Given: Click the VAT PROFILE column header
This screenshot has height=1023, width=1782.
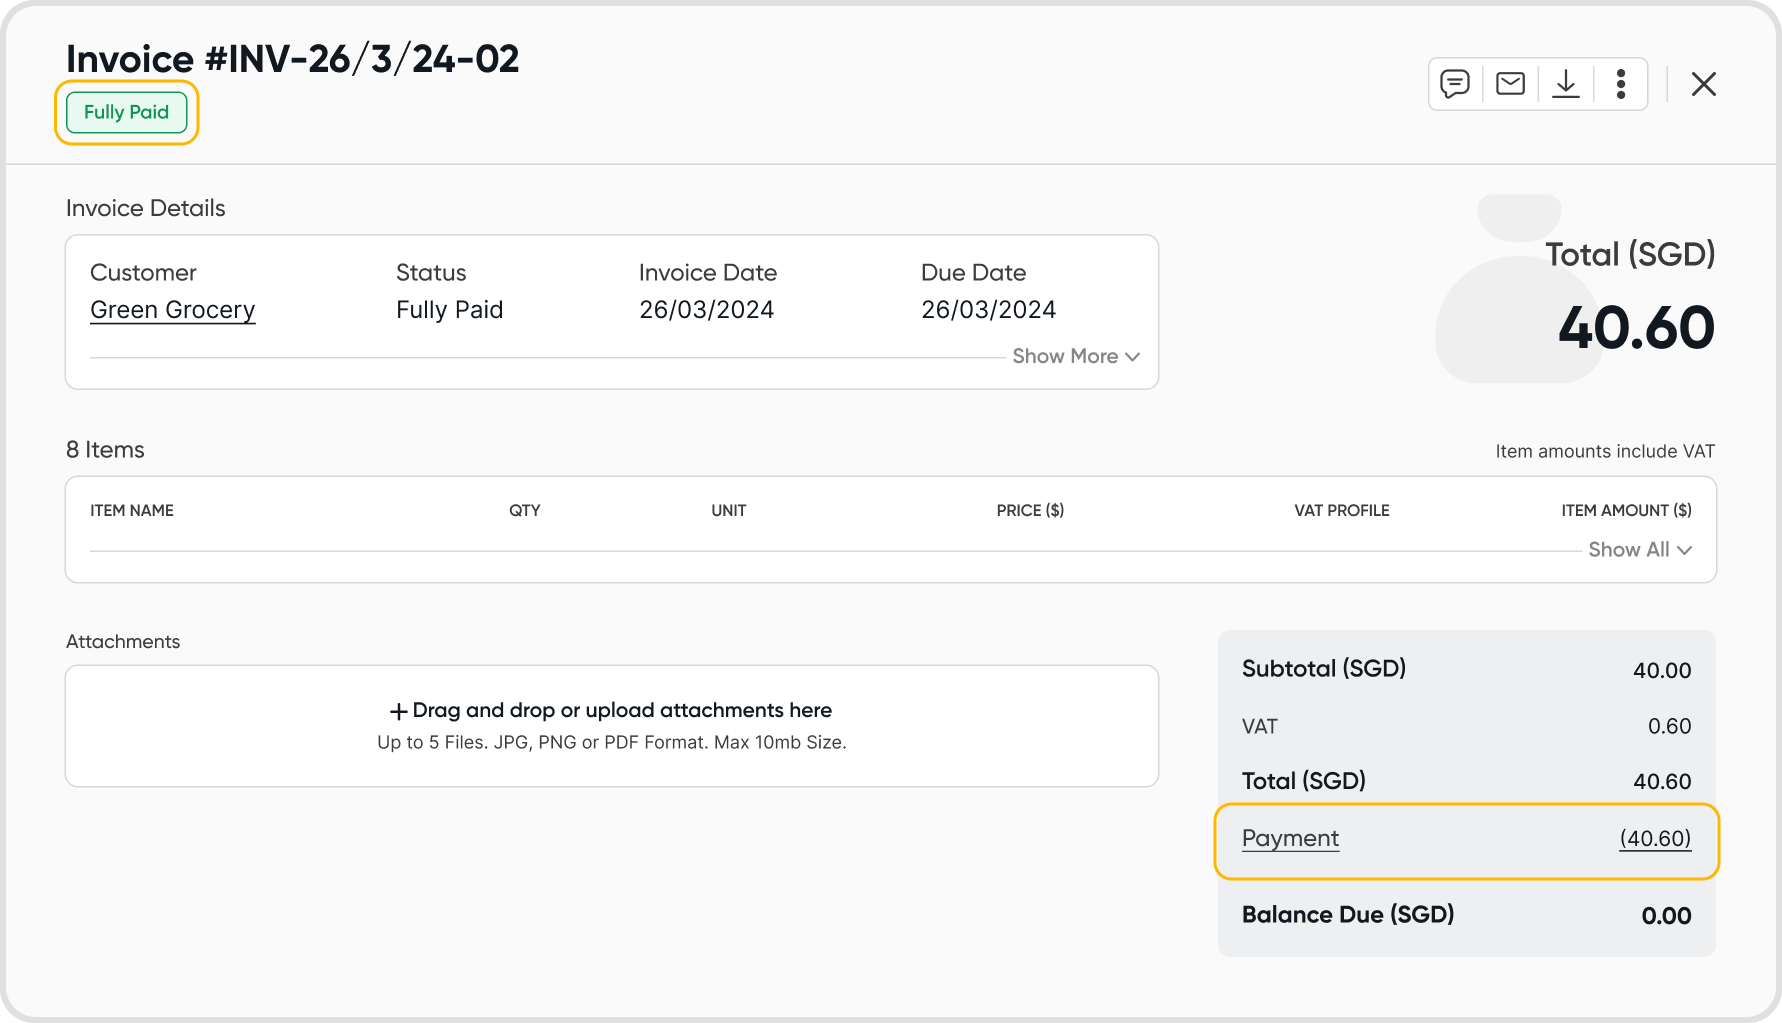Looking at the screenshot, I should pos(1341,510).
